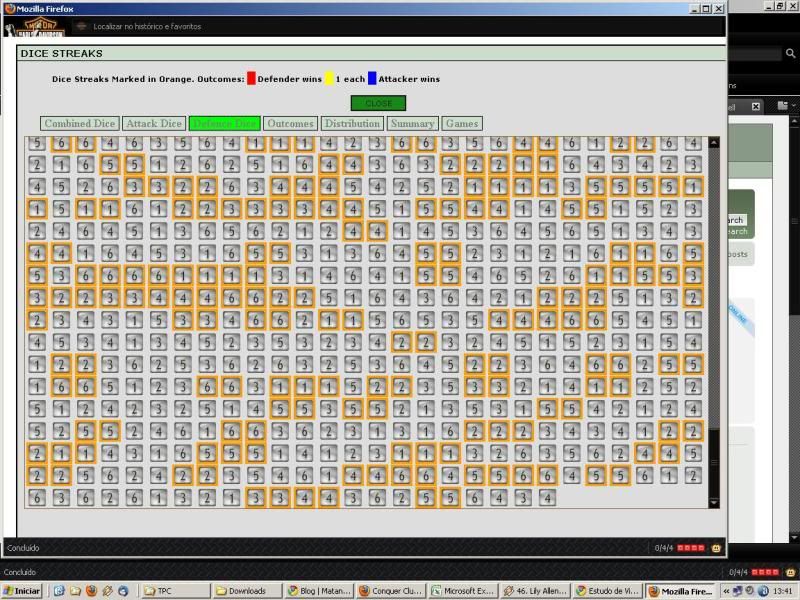The image size is (800, 600).
Task: Expand hidden system tray icons chevron
Action: [726, 591]
